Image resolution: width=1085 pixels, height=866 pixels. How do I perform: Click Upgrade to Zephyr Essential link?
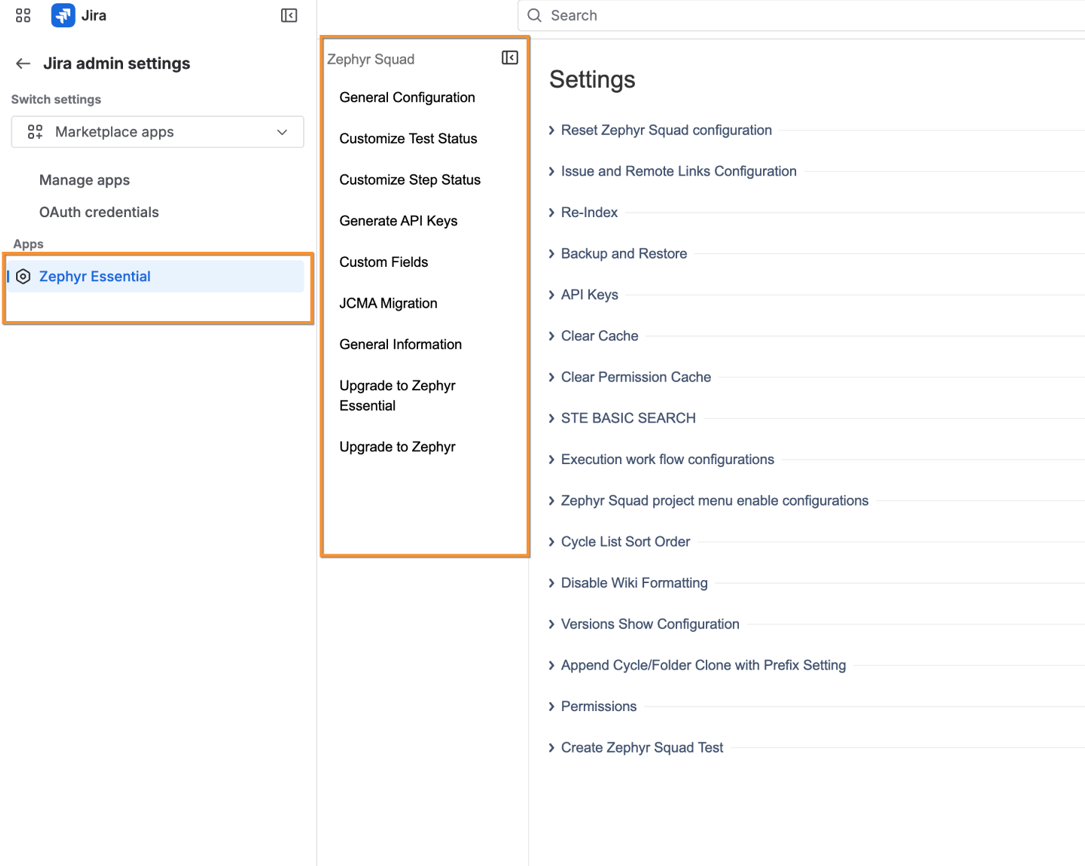click(397, 396)
